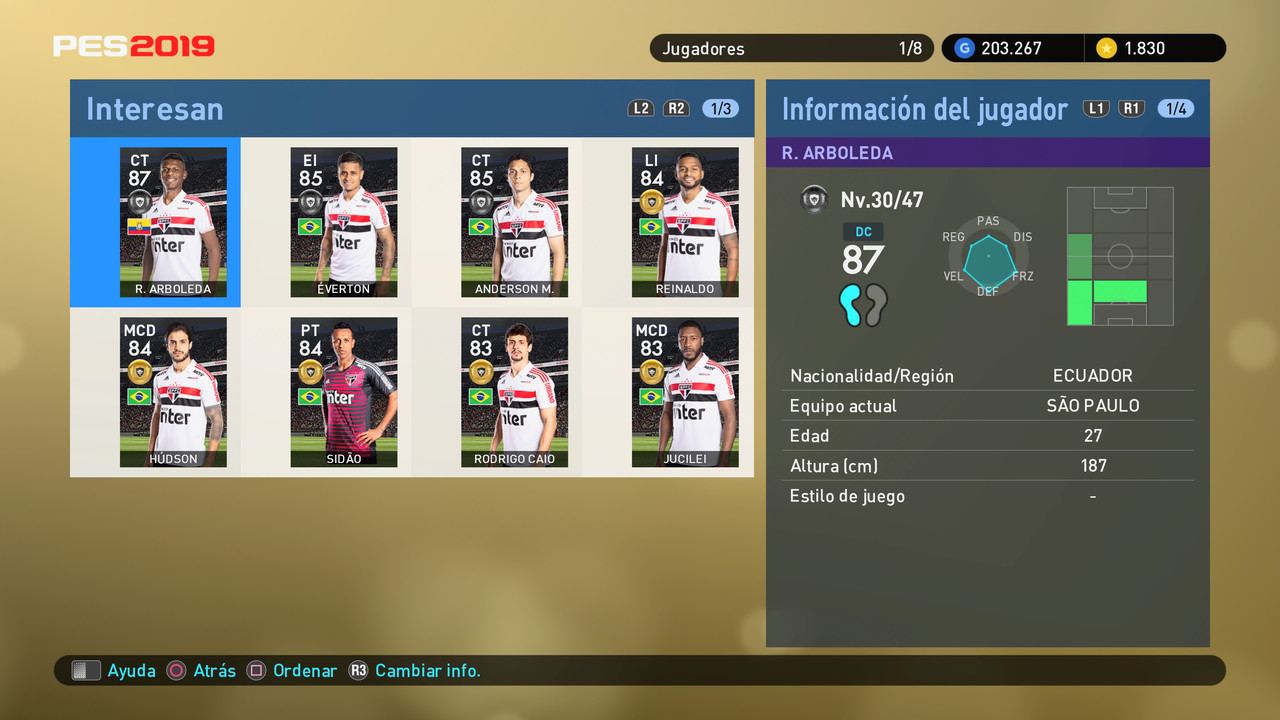This screenshot has height=720, width=1280.
Task: Click the Jugadores 1/8 counter bar
Action: 792,48
